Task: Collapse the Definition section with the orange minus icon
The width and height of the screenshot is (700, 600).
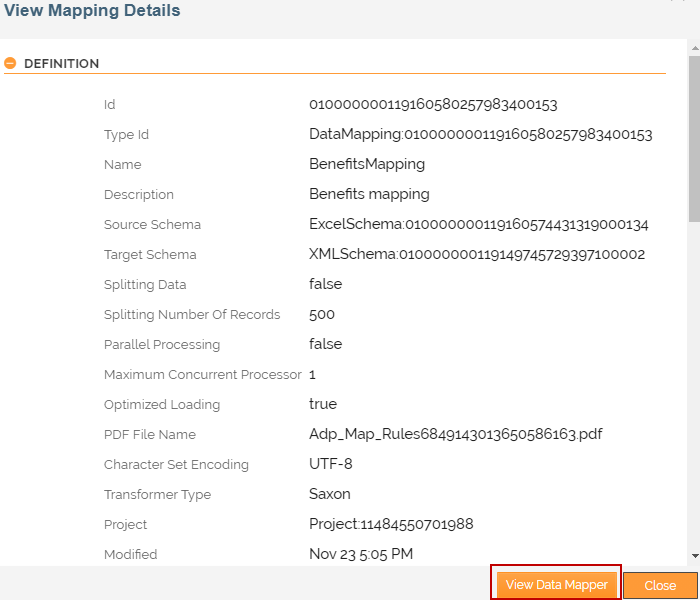Action: pyautogui.click(x=10, y=63)
